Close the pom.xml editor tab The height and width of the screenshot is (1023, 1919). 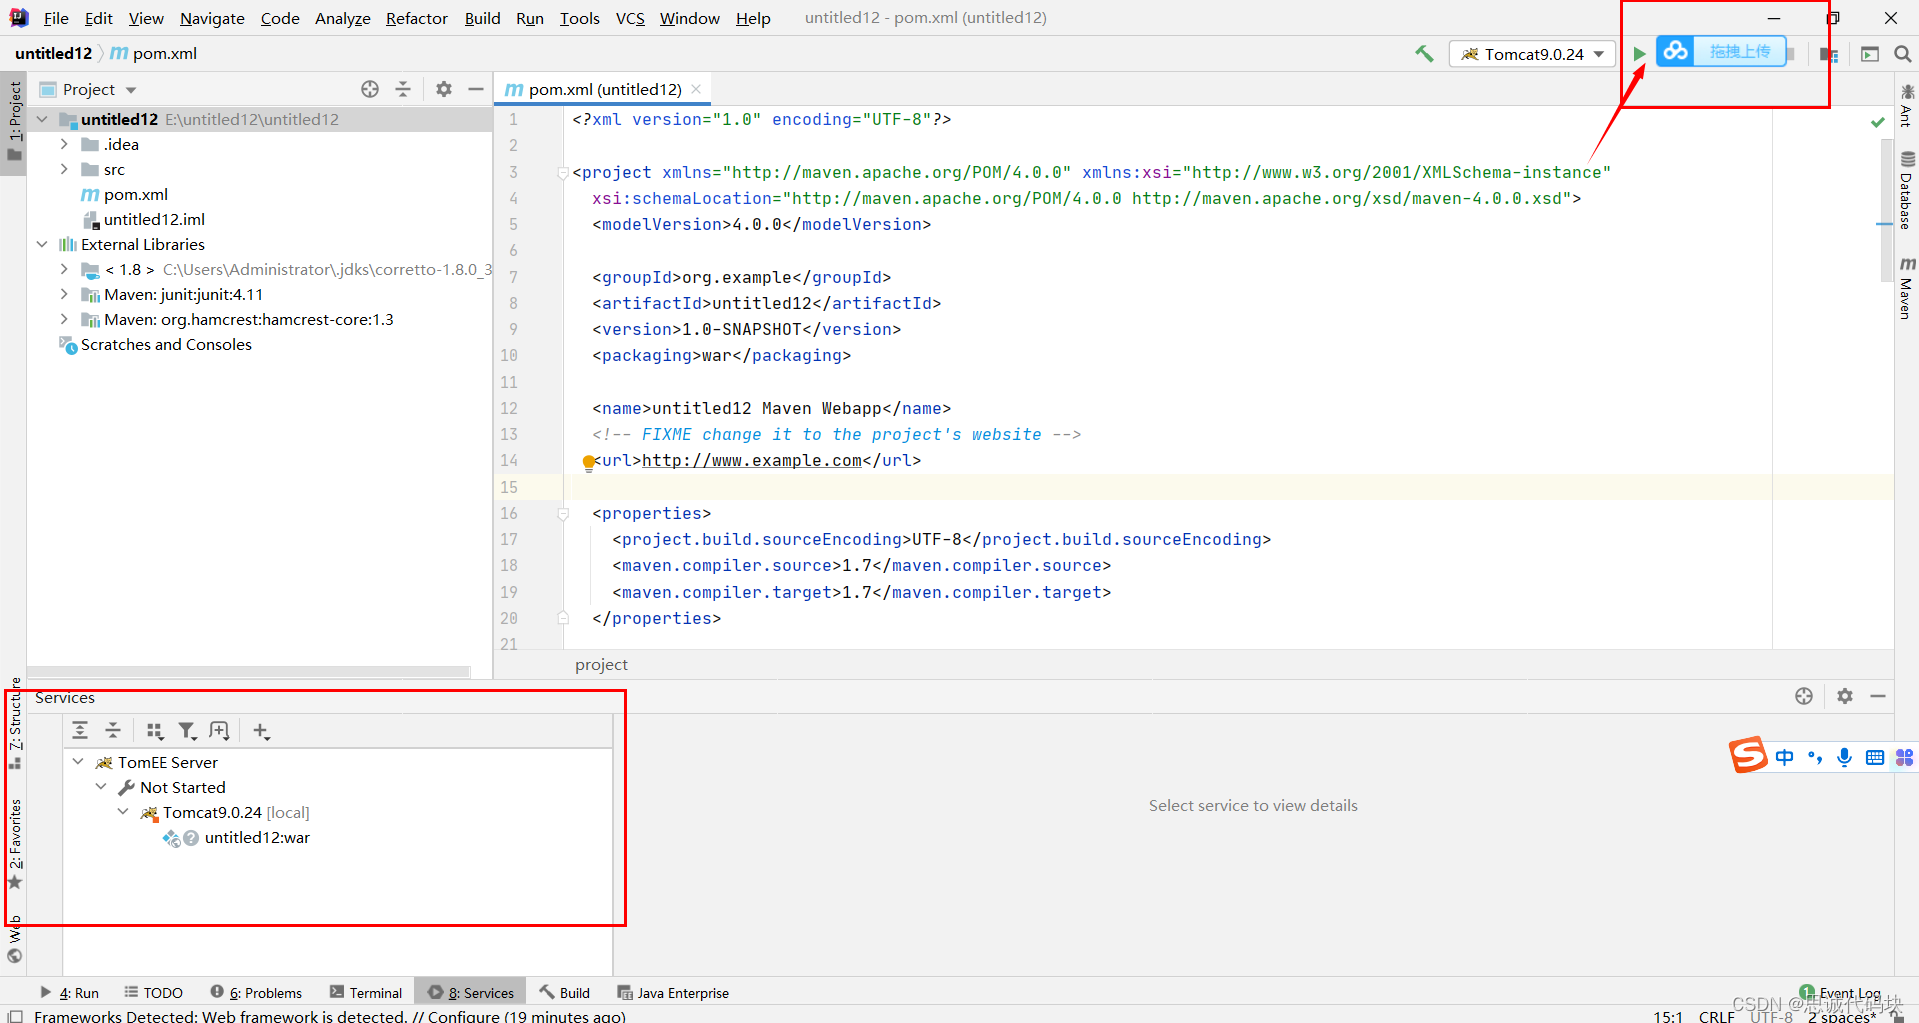(x=696, y=89)
